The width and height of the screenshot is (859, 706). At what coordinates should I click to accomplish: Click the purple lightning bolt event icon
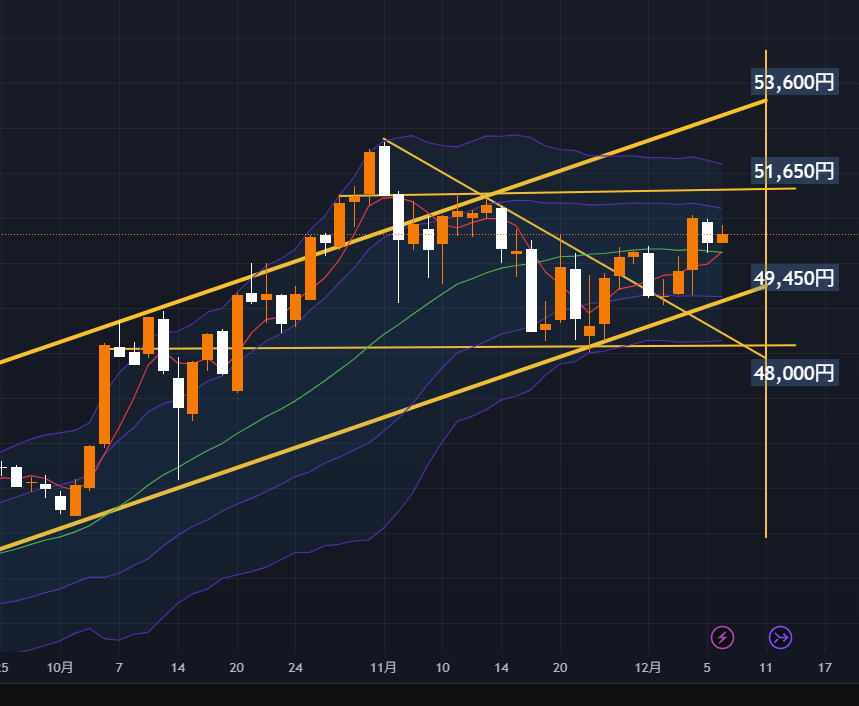[722, 638]
